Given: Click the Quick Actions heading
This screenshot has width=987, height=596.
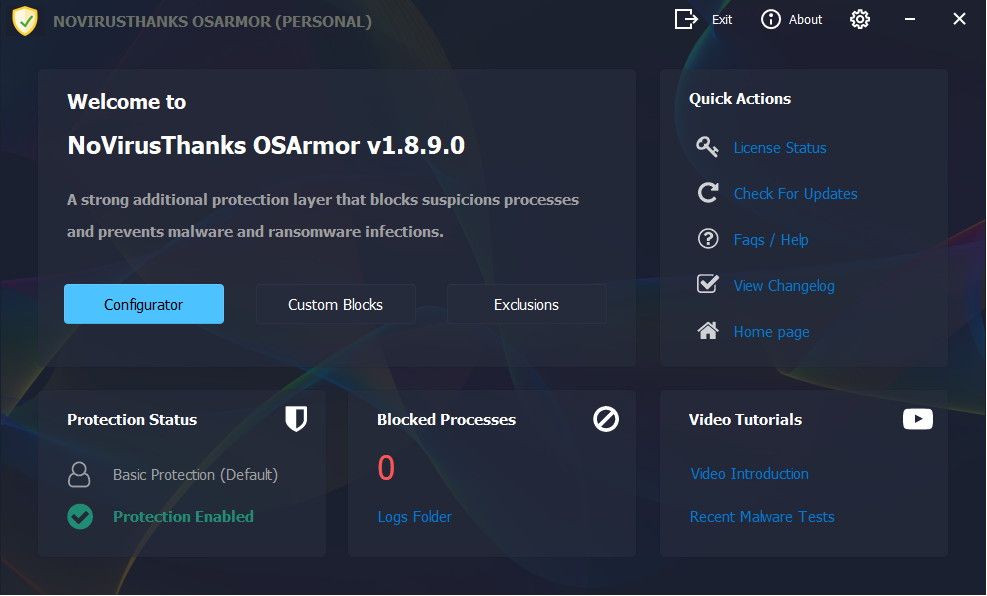Looking at the screenshot, I should click(x=740, y=99).
